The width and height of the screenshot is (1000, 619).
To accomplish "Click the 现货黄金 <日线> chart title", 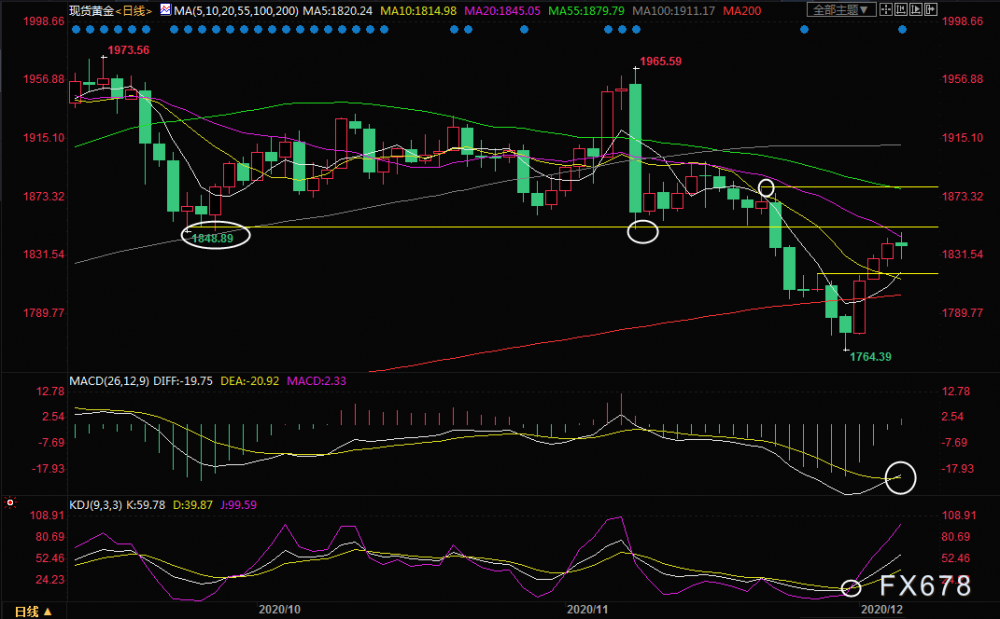I will click(x=111, y=11).
